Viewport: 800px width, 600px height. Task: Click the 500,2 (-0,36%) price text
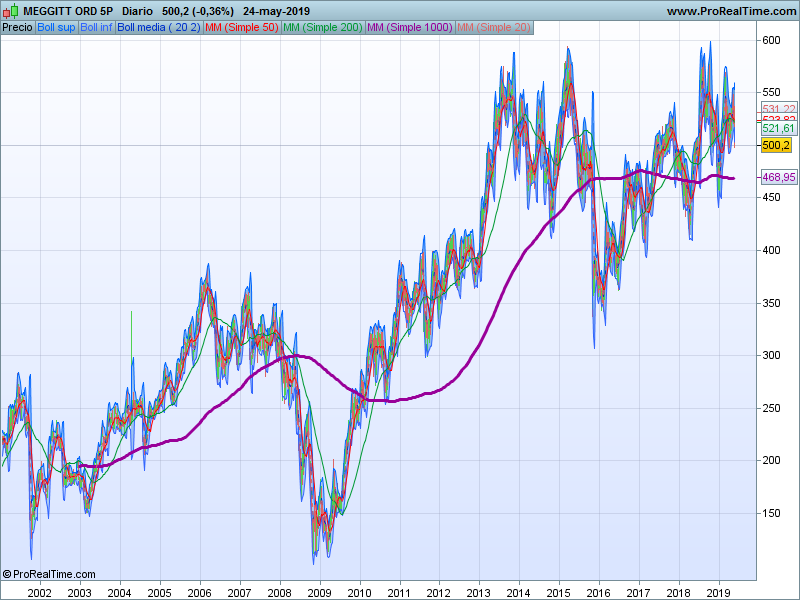tap(197, 11)
